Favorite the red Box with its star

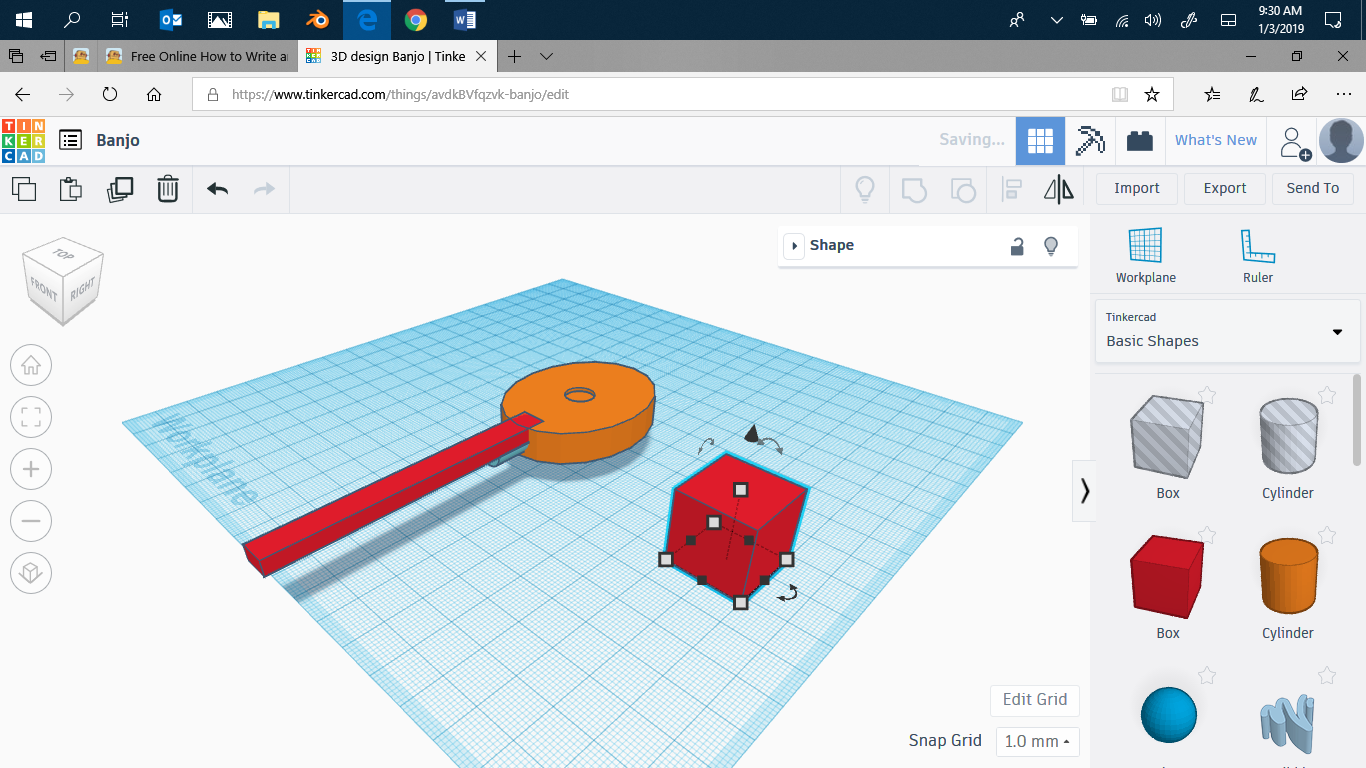click(1207, 535)
